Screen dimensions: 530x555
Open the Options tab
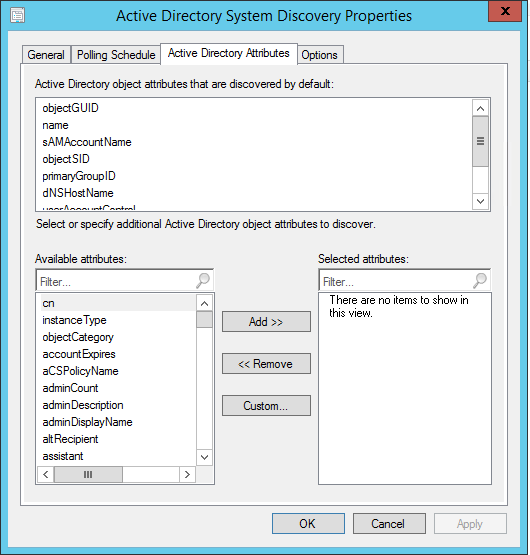click(x=320, y=55)
